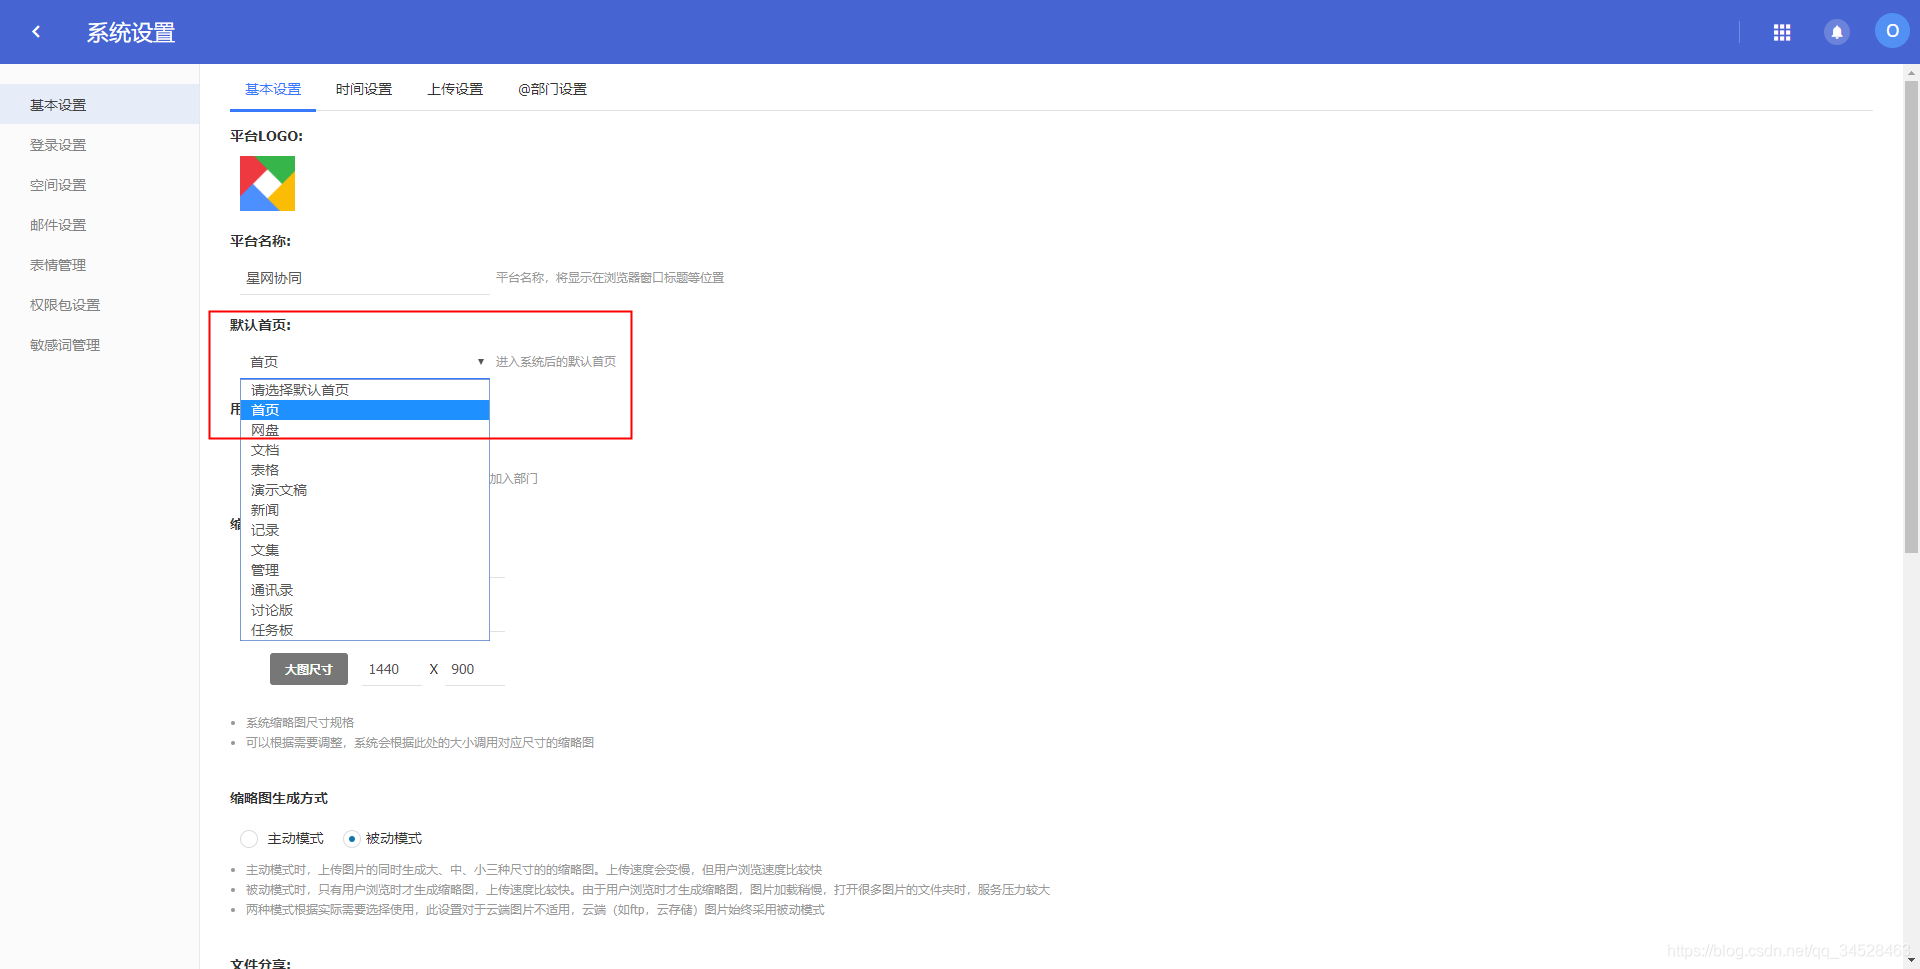The image size is (1920, 969).
Task: Click the back arrow to exit system settings
Action: pos(36,31)
